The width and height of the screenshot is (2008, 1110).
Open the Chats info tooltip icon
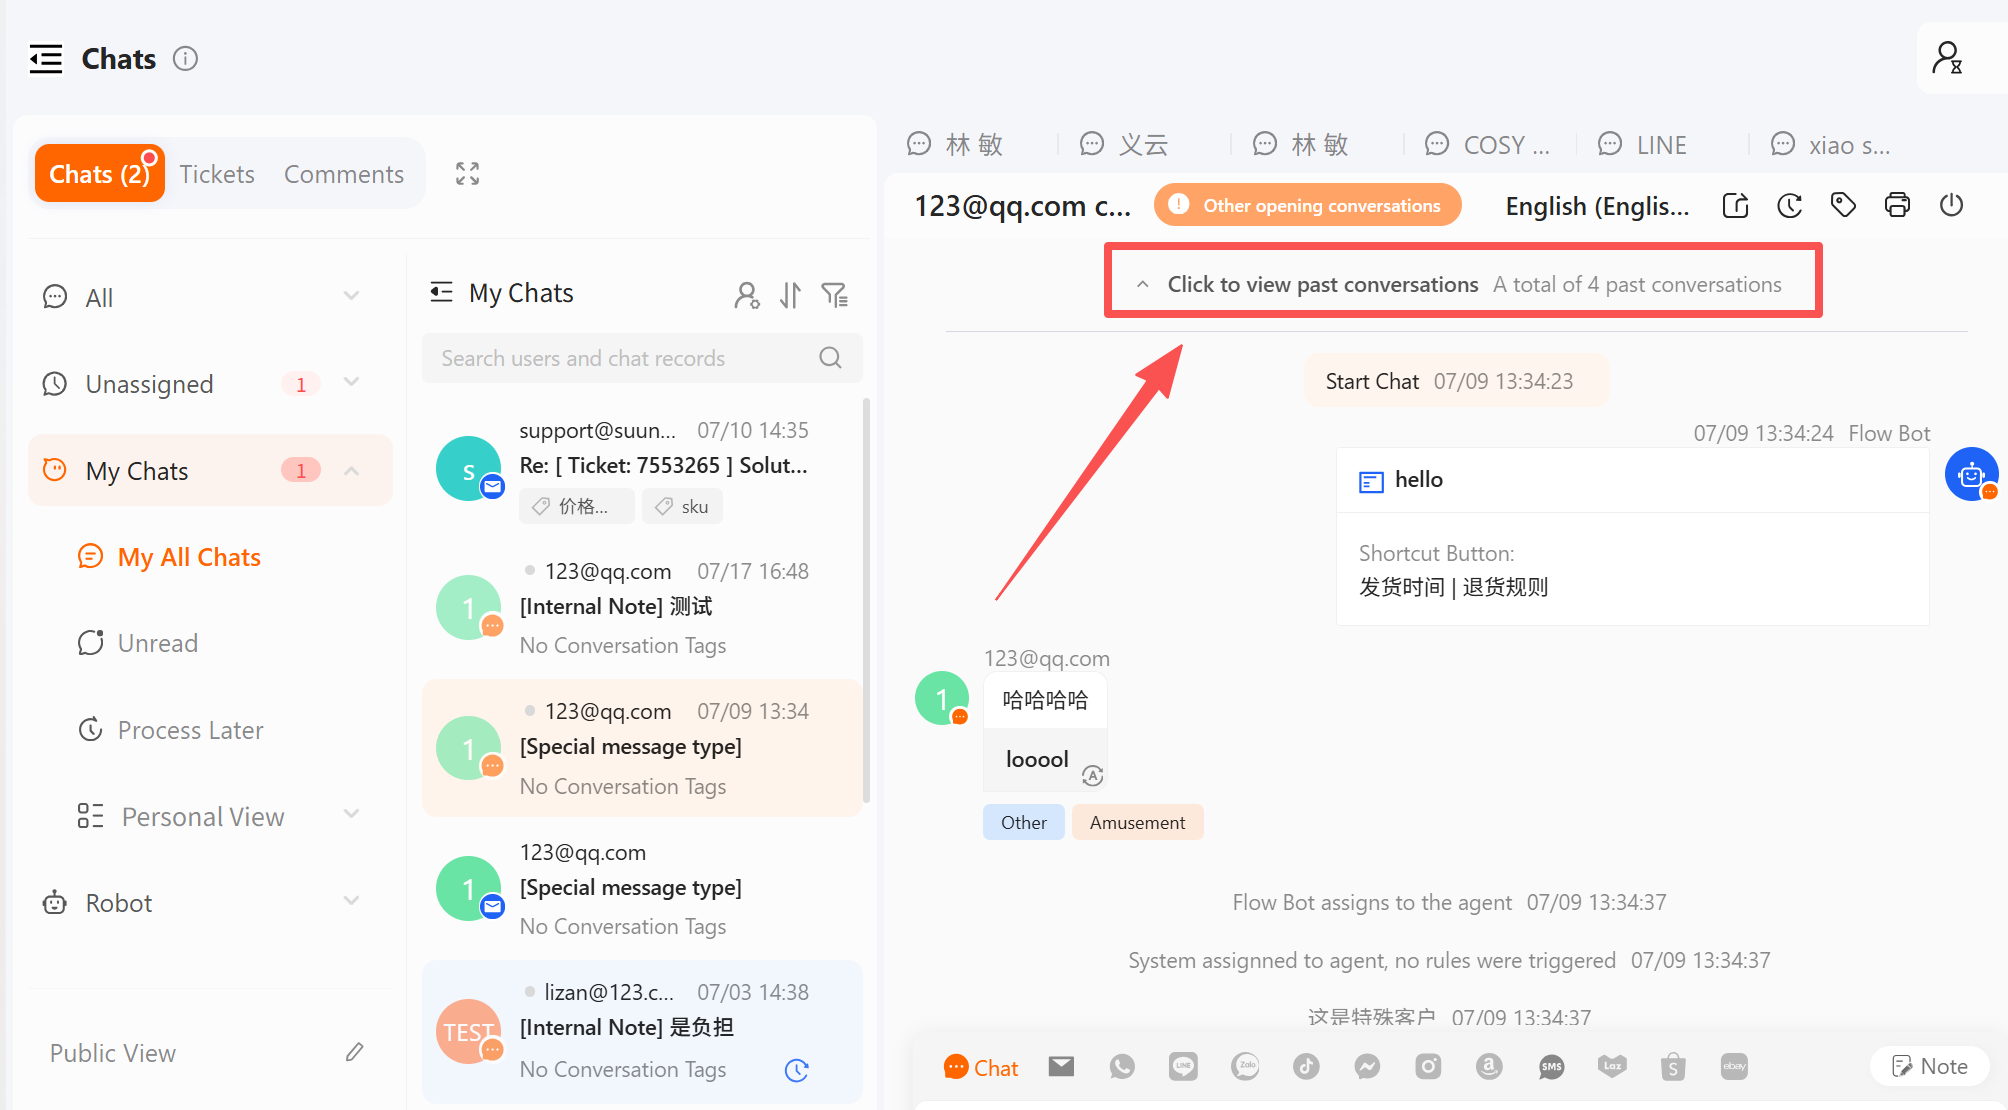coord(185,59)
